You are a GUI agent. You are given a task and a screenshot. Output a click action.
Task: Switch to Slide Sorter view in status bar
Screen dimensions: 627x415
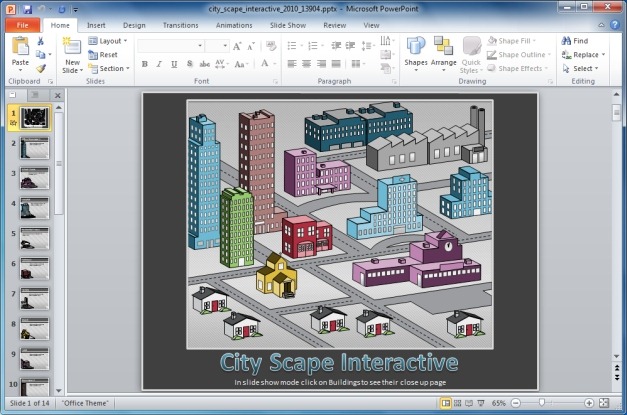coord(458,402)
